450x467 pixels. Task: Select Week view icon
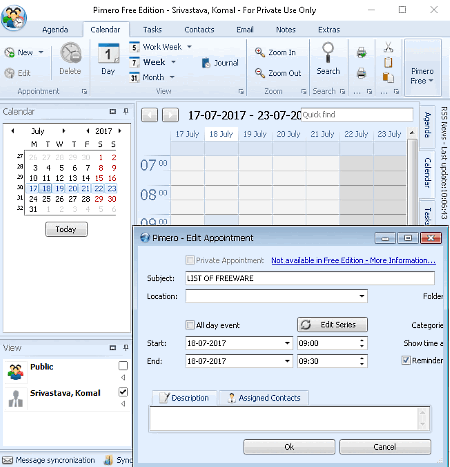[134, 62]
